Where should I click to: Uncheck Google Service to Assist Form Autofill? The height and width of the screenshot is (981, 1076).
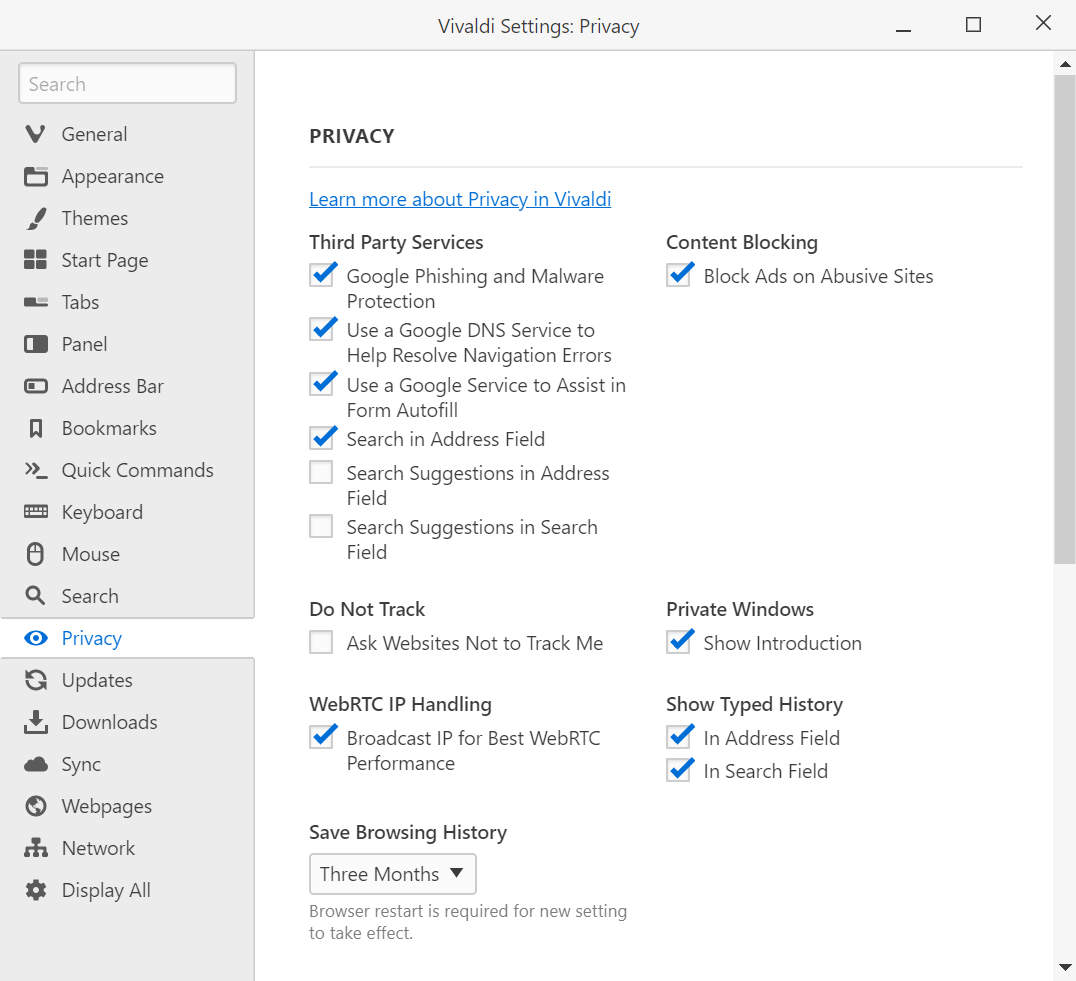pyautogui.click(x=321, y=384)
